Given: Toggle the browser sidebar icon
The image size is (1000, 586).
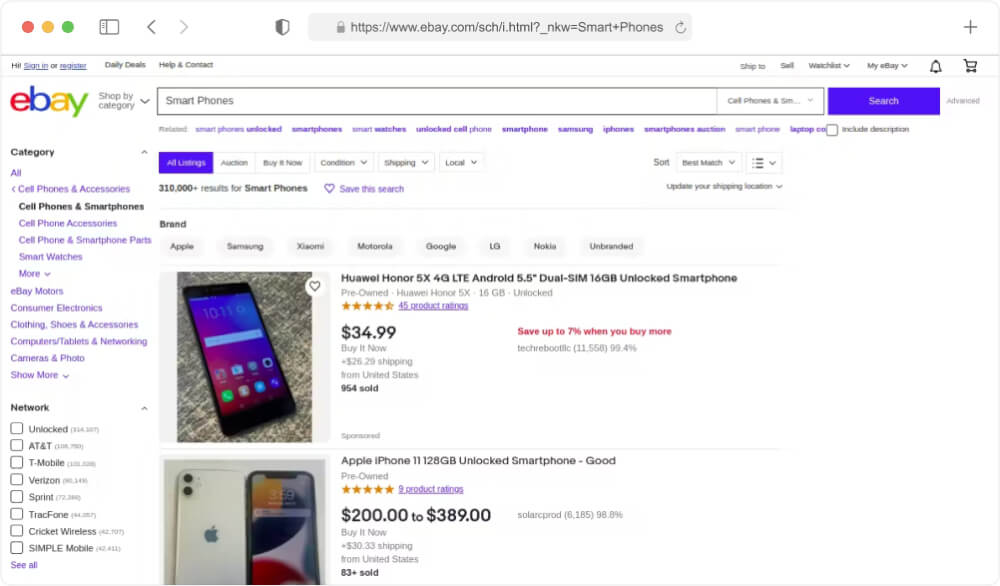Looking at the screenshot, I should 110,27.
